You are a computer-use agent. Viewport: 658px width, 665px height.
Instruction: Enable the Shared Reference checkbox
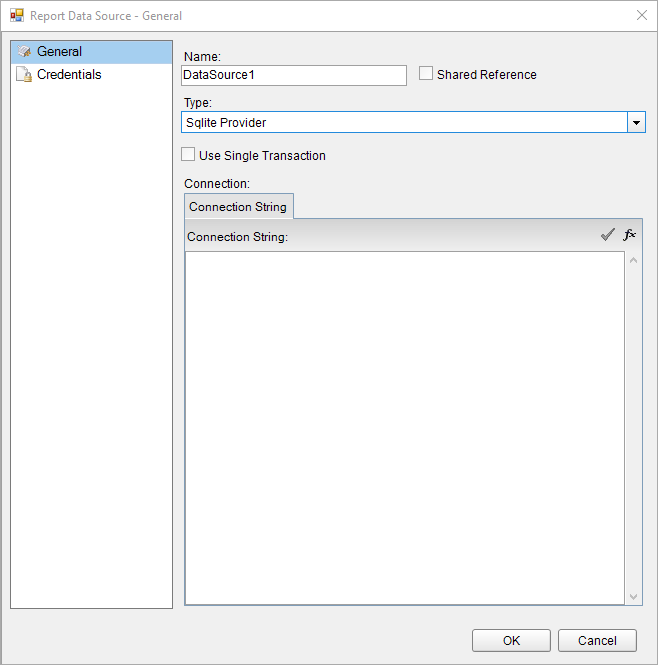[x=426, y=73]
